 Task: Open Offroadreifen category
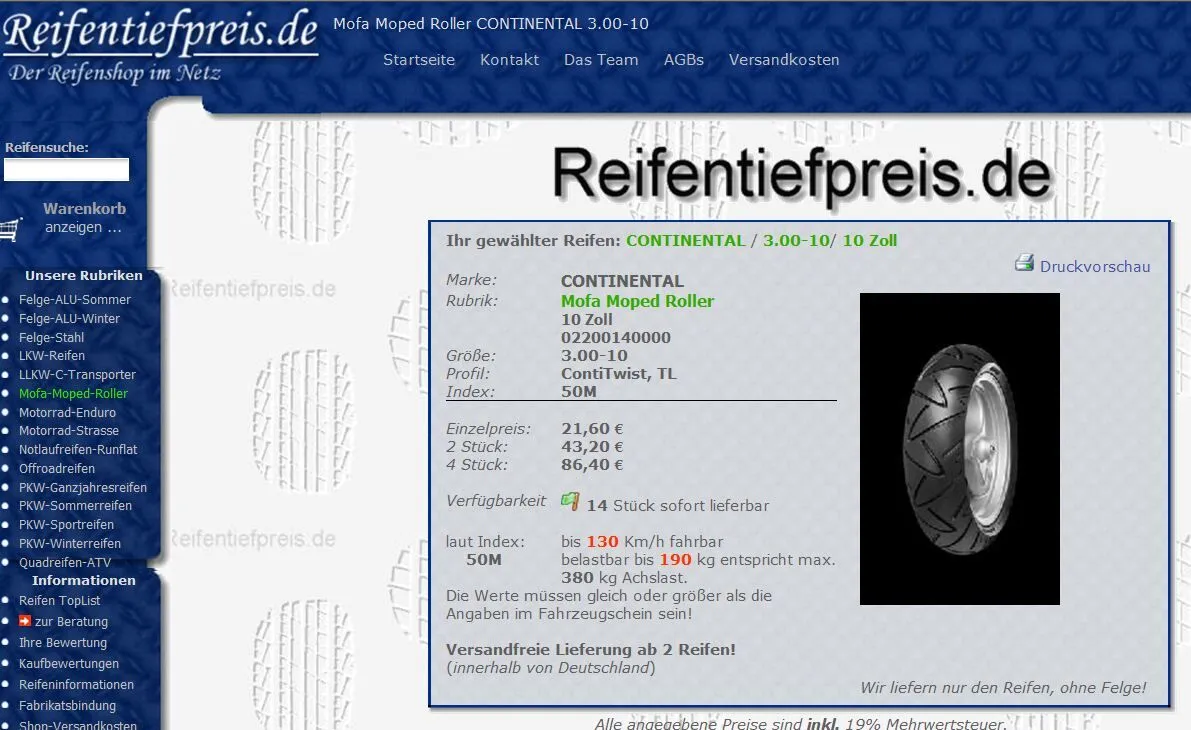56,469
